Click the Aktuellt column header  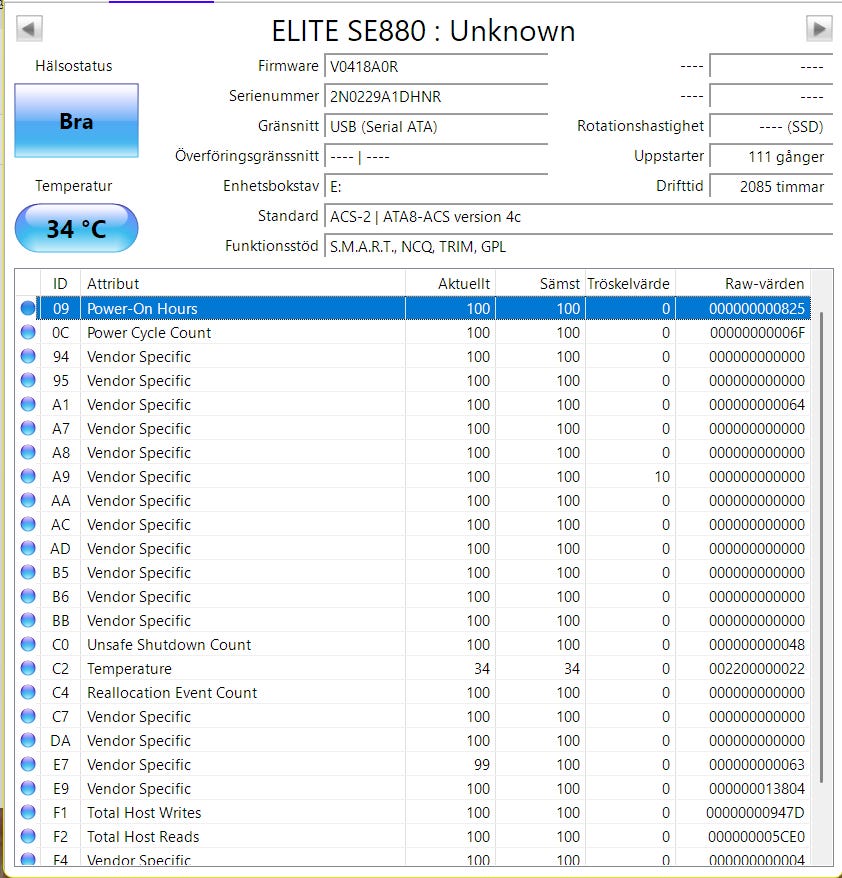(450, 284)
